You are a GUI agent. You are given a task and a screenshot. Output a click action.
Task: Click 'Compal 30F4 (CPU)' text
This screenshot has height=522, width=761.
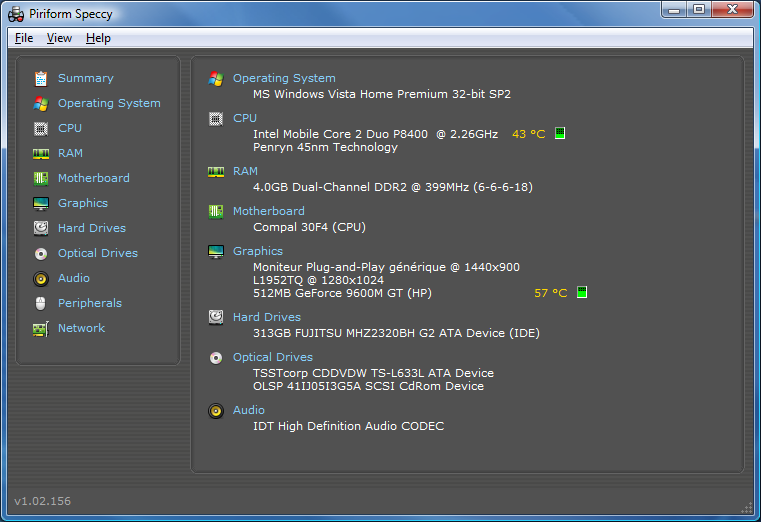(309, 227)
